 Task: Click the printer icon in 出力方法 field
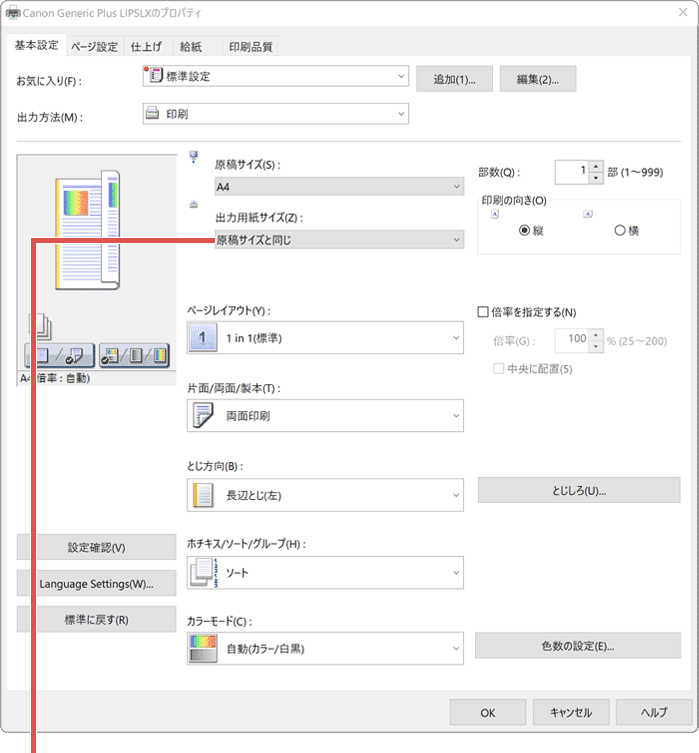152,113
